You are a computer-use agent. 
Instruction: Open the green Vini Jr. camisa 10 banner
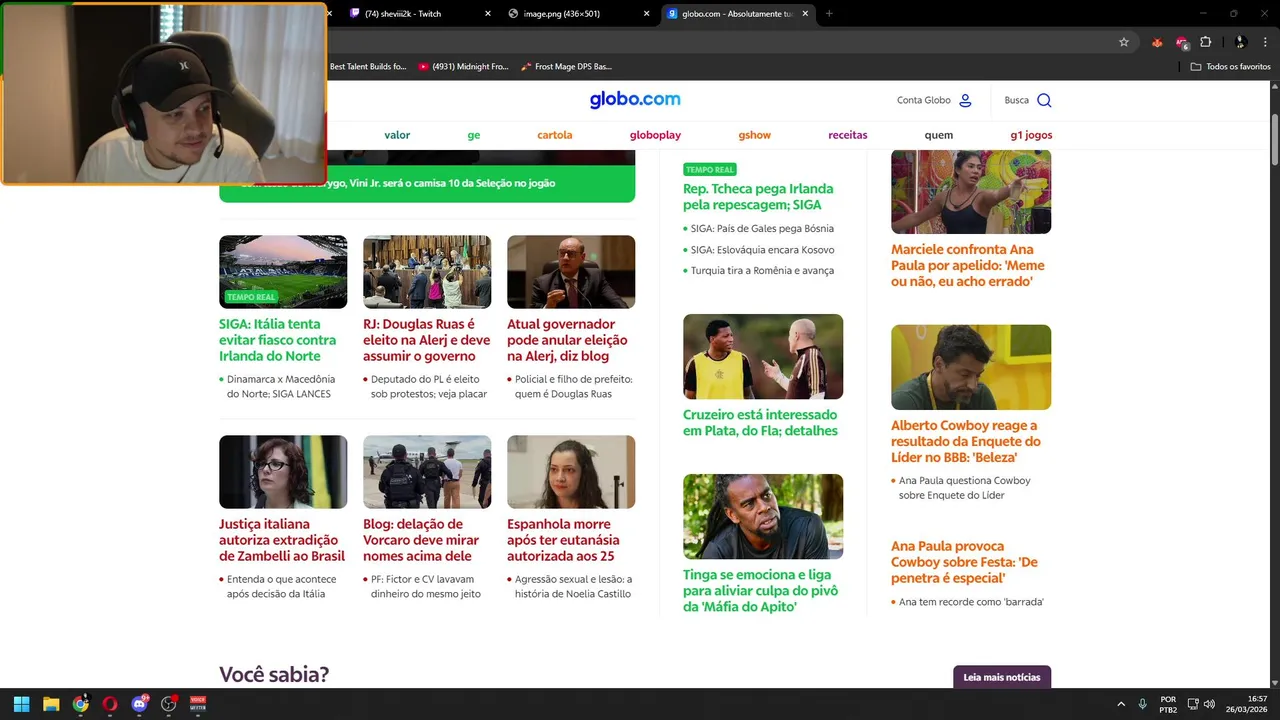point(427,183)
